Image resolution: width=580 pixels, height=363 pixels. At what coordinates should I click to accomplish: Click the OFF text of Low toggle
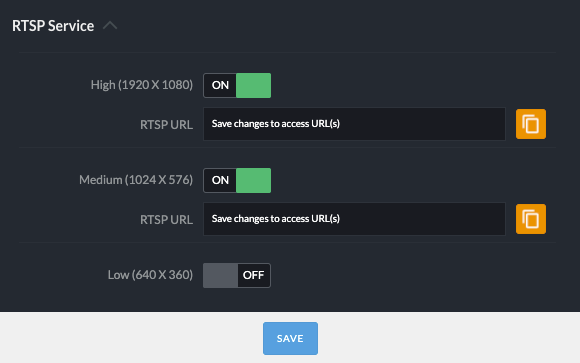[x=253, y=275]
